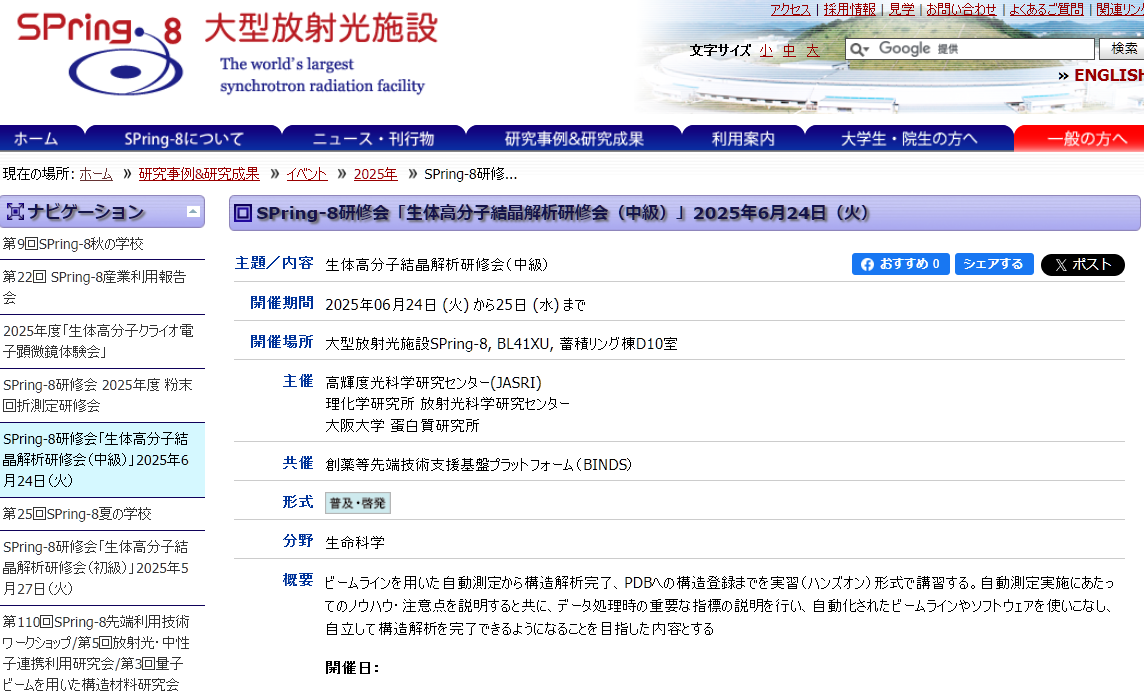Click the 高輝度光科学研究センター(JASRI) text

click(x=433, y=382)
